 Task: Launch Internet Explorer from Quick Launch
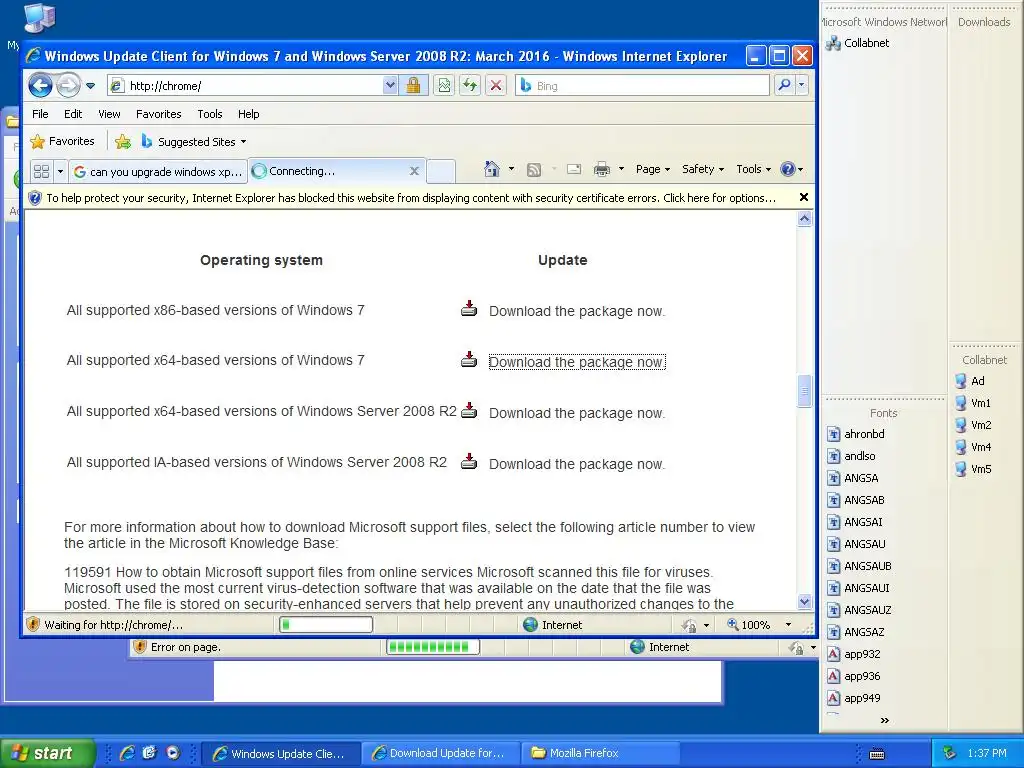127,753
